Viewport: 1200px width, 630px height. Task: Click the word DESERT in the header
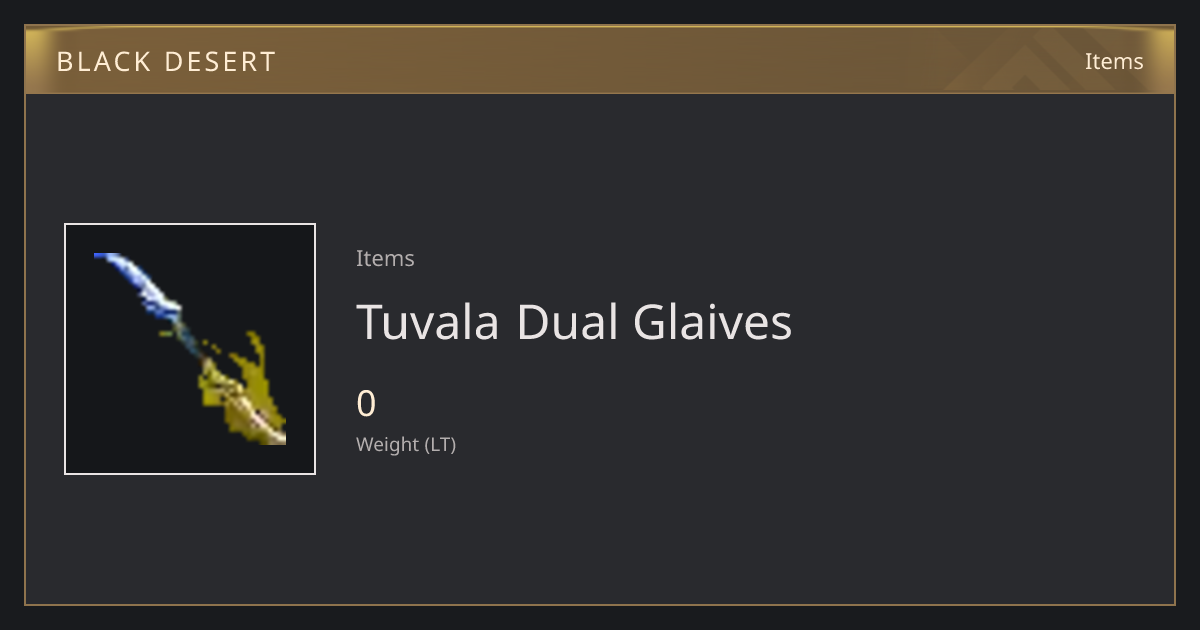click(225, 61)
